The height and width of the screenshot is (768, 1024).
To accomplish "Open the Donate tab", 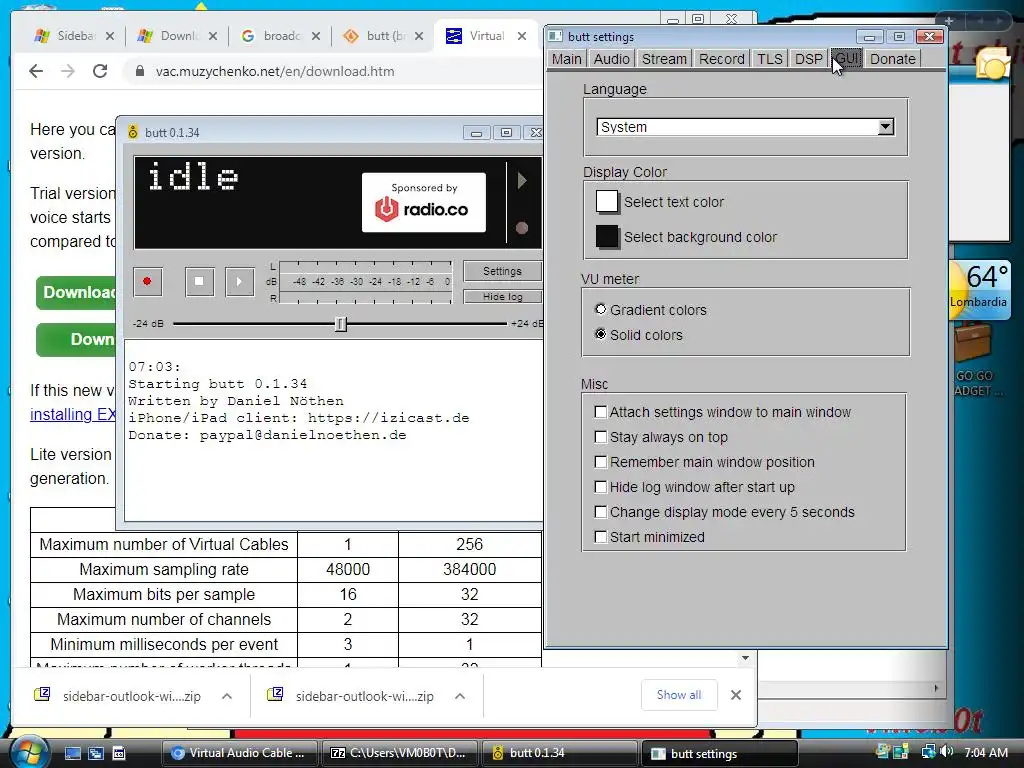I will (892, 59).
